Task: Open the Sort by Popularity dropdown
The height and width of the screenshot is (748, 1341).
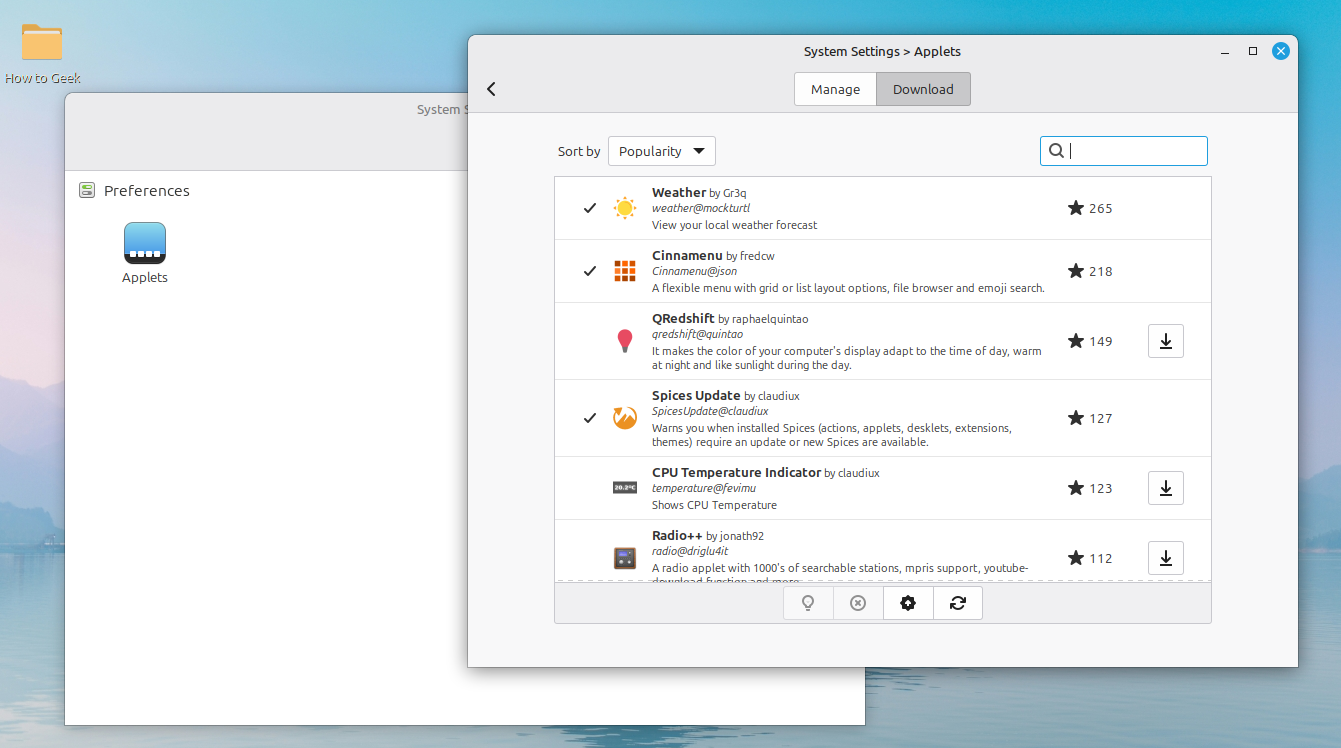Action: tap(662, 151)
